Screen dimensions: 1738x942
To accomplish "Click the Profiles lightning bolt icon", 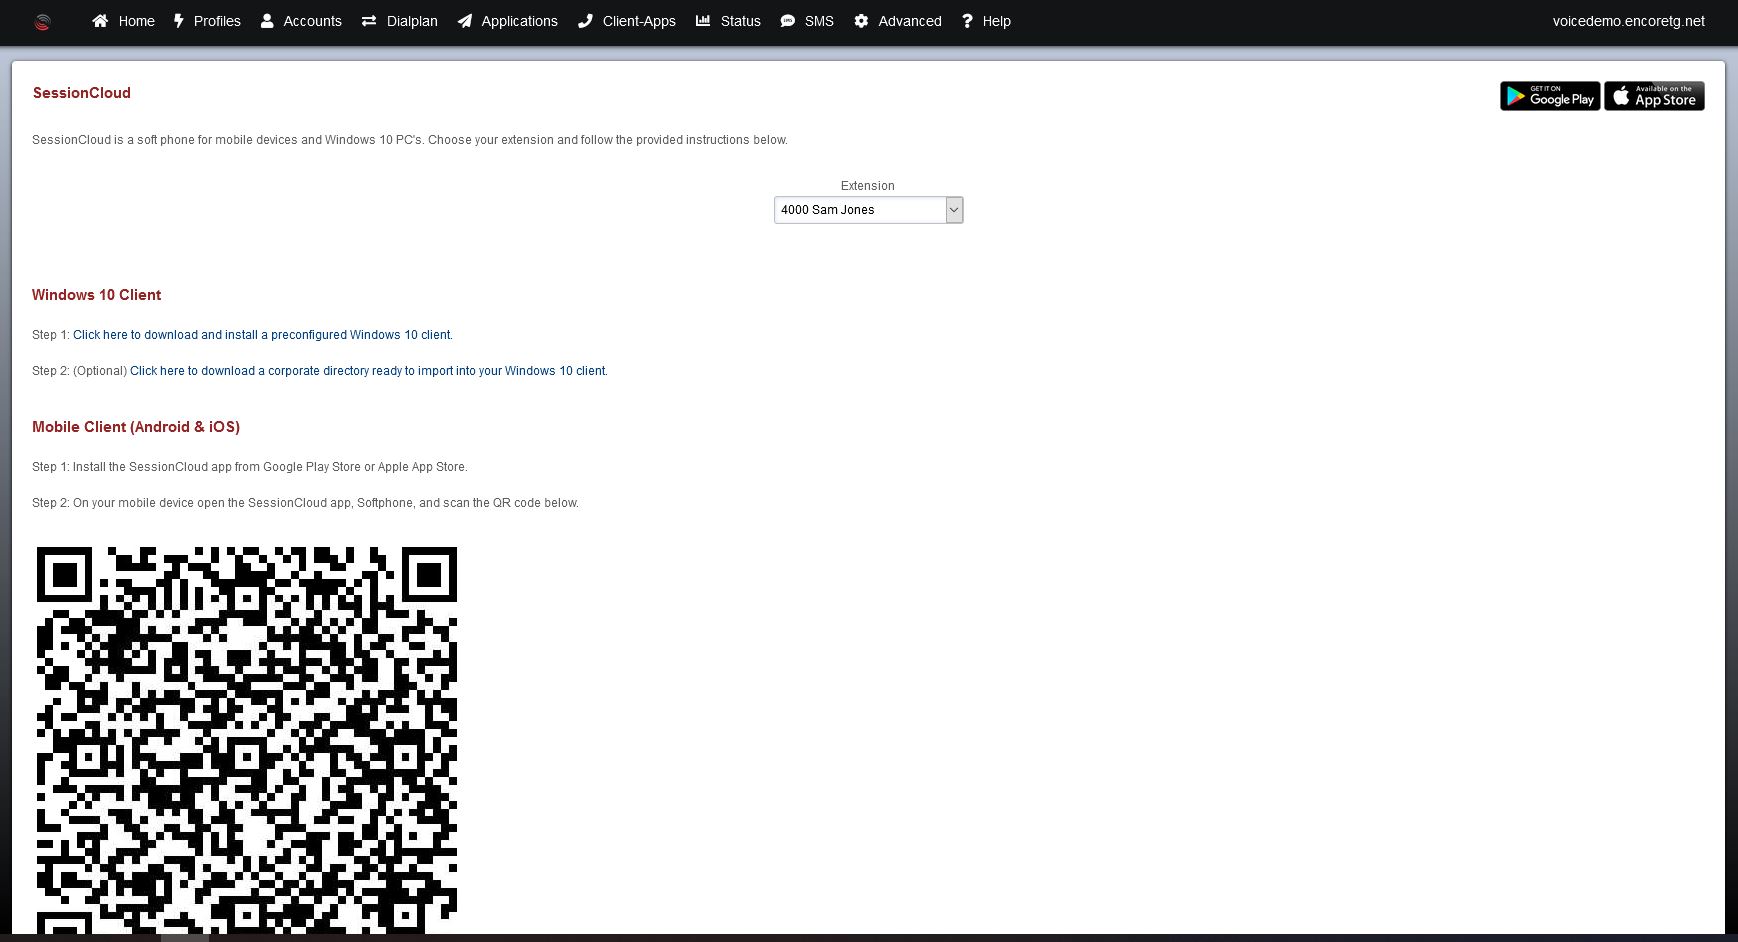I will click(179, 21).
